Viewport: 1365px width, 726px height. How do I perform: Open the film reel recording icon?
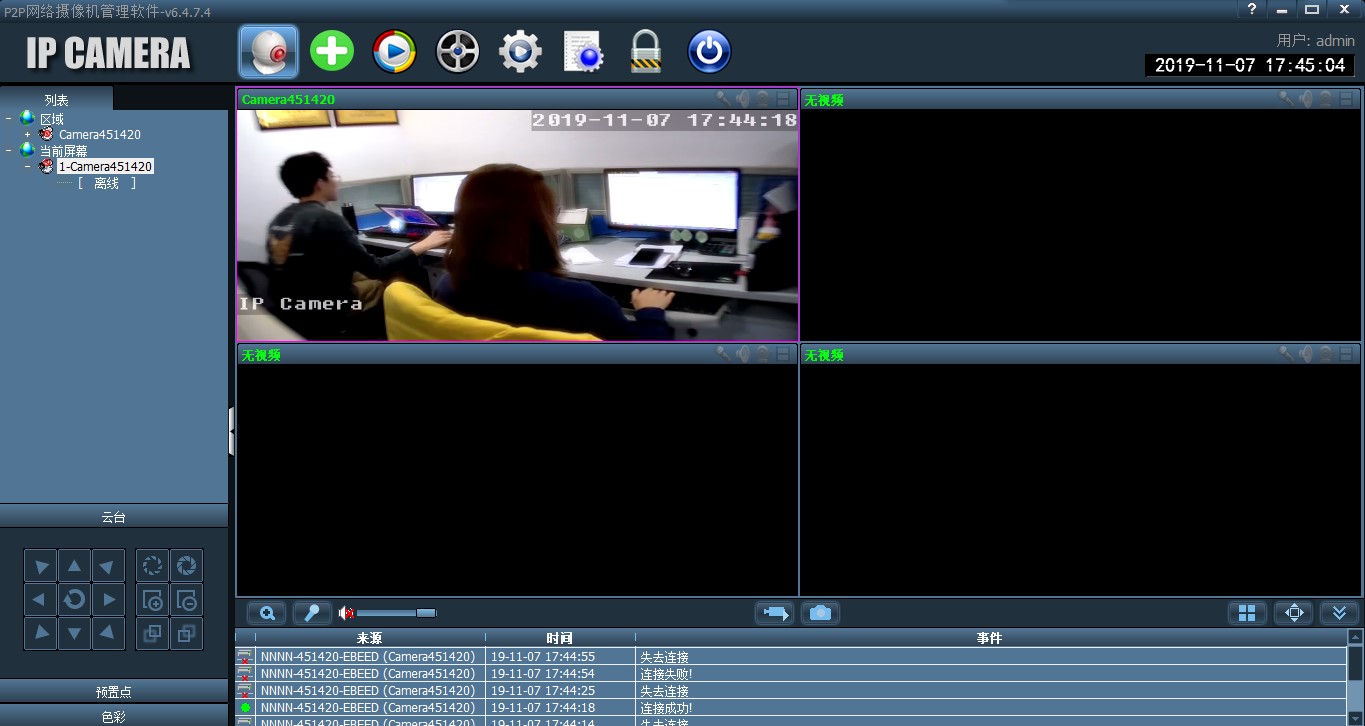point(457,51)
